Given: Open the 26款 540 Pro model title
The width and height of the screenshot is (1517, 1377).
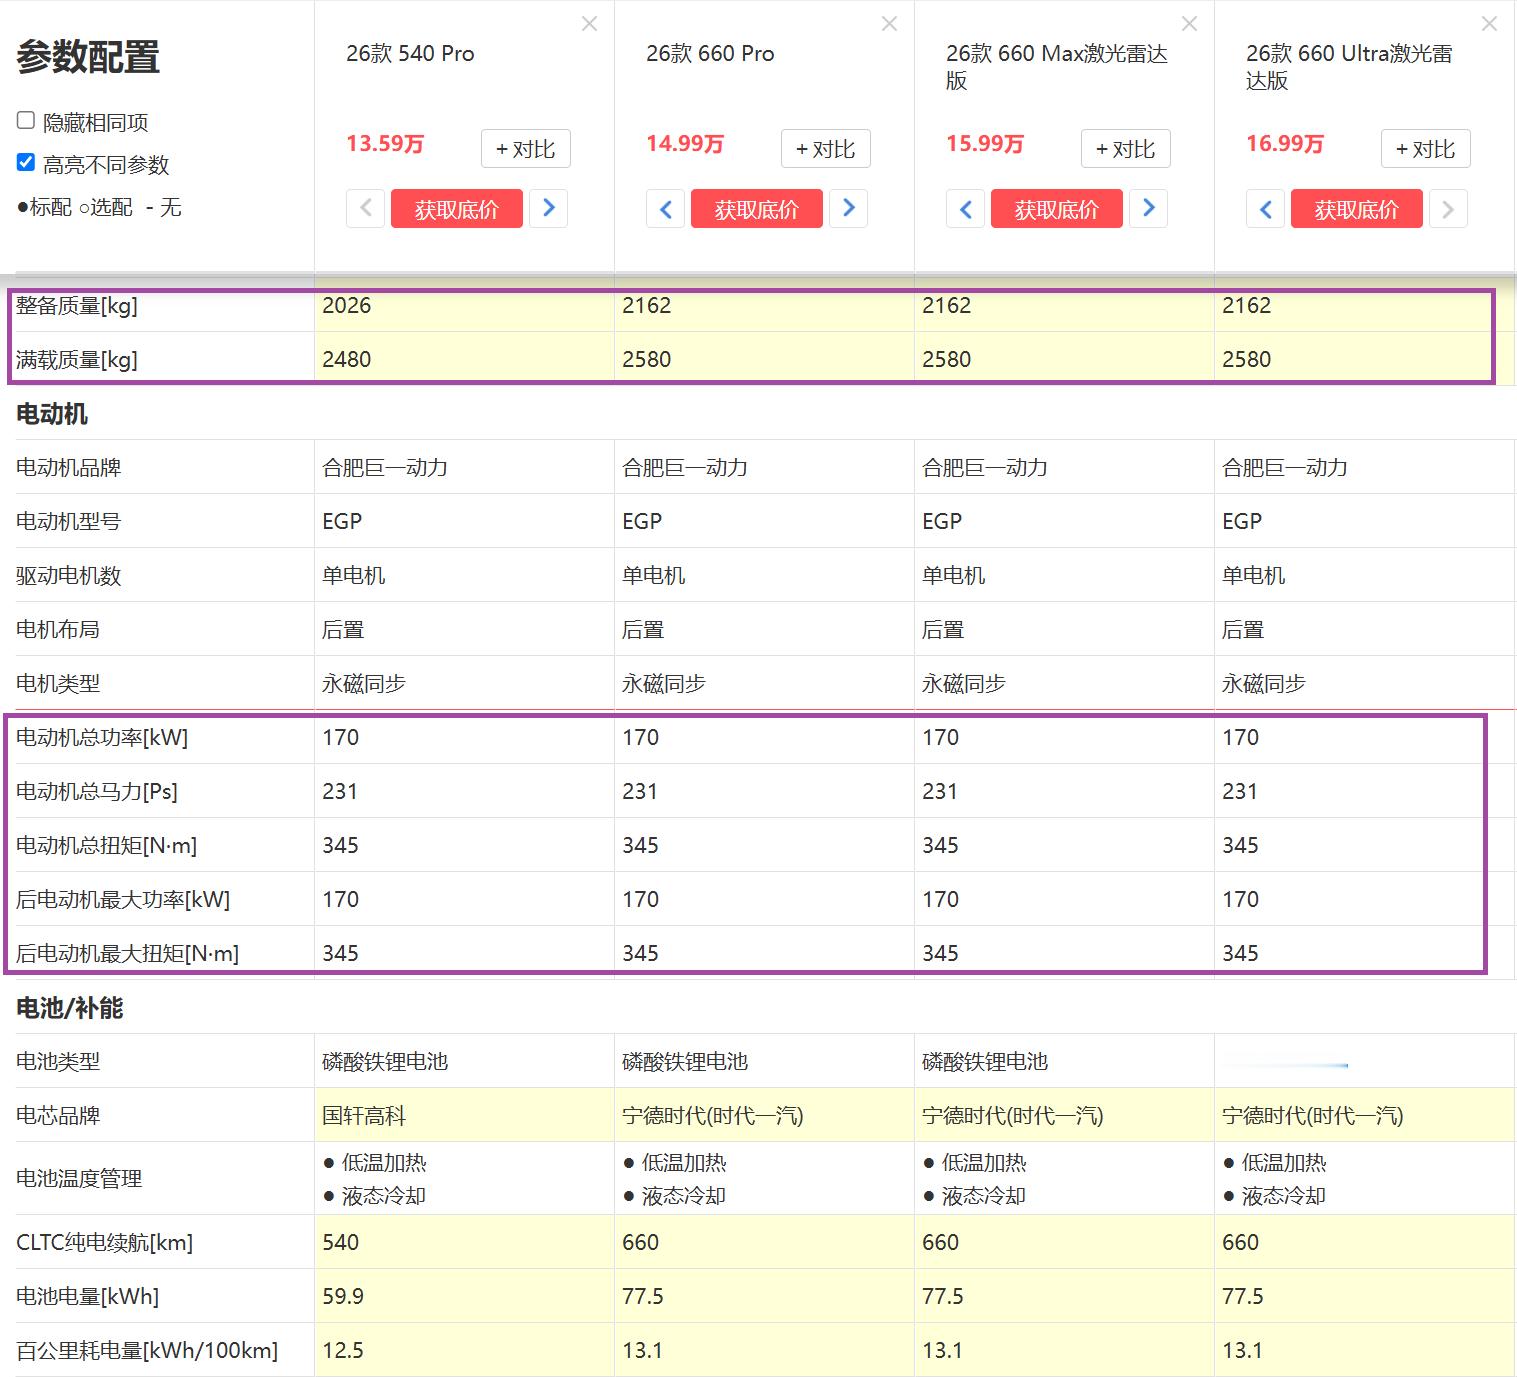Looking at the screenshot, I should [410, 54].
